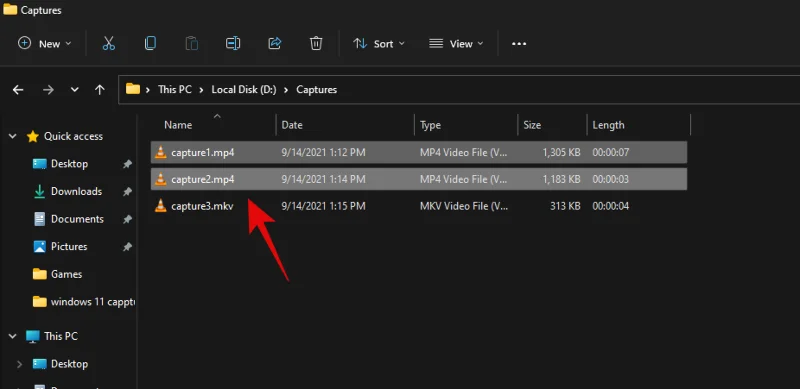The width and height of the screenshot is (800, 389).
Task: Open the three-dot See more menu
Action: pos(519,44)
